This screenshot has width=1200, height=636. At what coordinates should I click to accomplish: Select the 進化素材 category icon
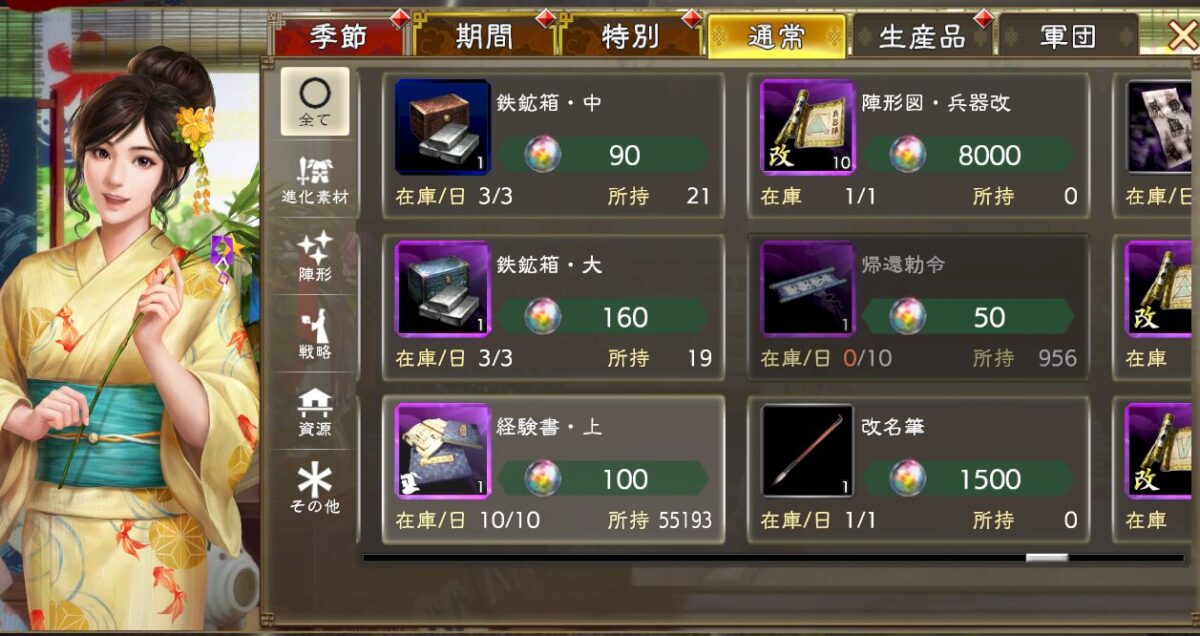pyautogui.click(x=314, y=180)
